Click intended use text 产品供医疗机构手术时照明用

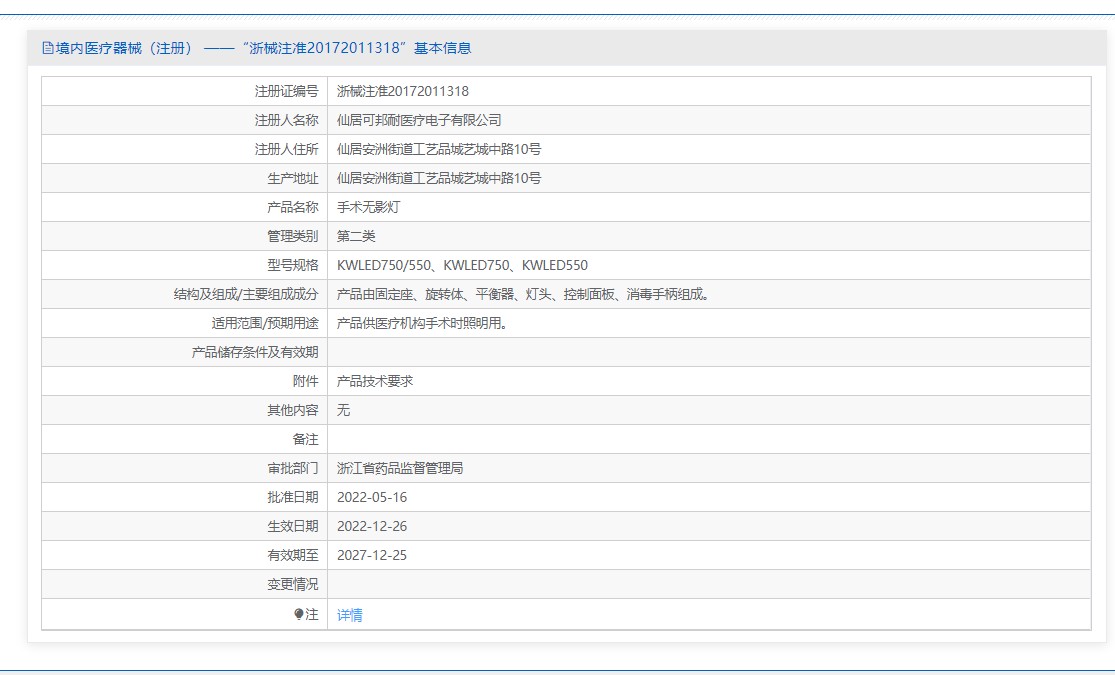[422, 323]
